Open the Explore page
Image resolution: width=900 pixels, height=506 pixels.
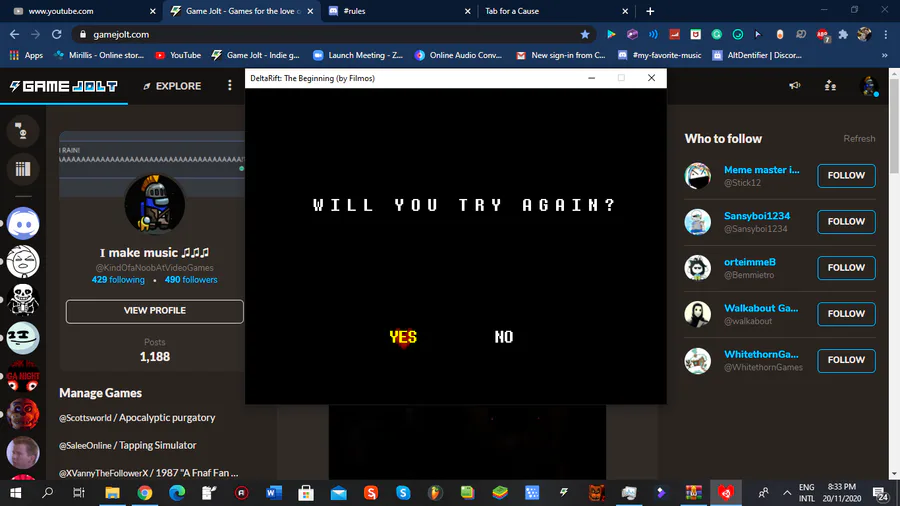coord(172,86)
